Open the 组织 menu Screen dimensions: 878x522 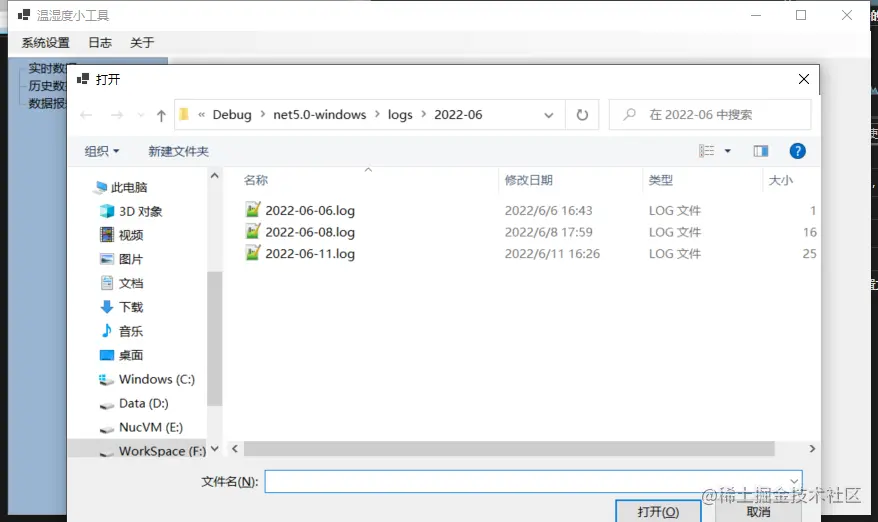(102, 151)
